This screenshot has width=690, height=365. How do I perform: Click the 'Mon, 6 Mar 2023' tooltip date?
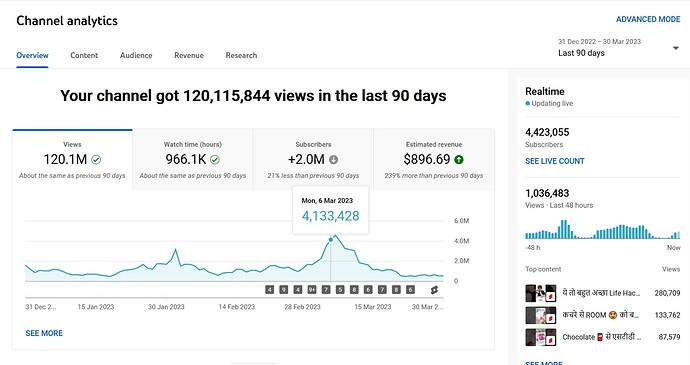[327, 200]
